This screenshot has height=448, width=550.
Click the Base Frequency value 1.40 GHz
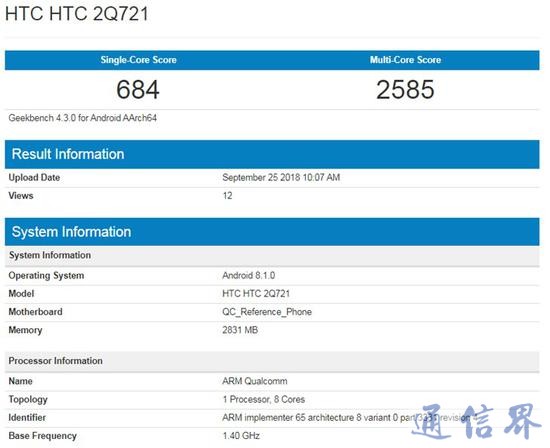pos(241,436)
